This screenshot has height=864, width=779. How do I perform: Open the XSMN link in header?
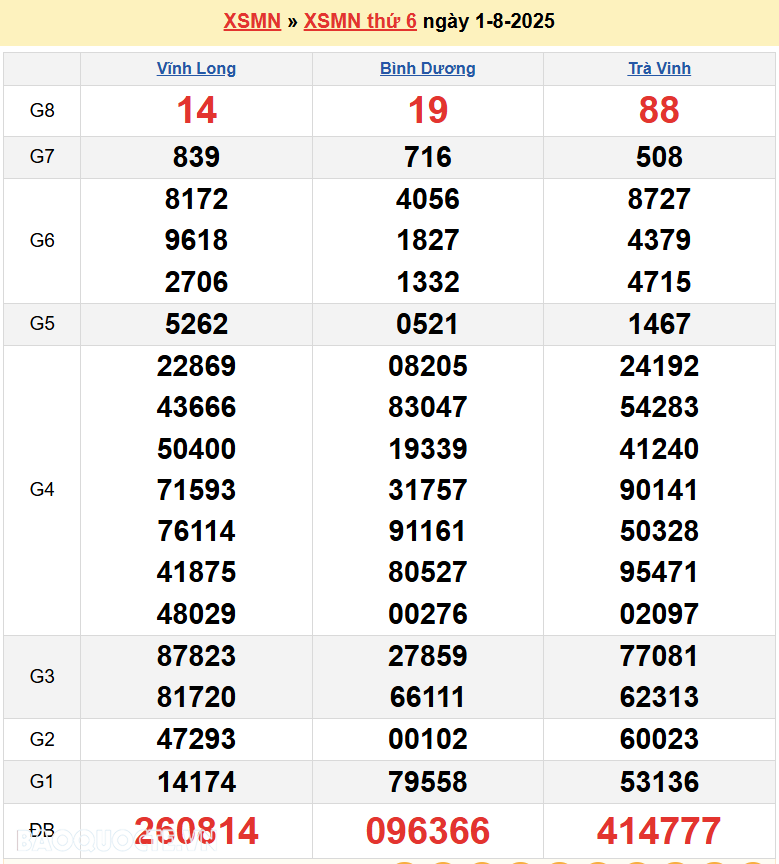coord(251,21)
